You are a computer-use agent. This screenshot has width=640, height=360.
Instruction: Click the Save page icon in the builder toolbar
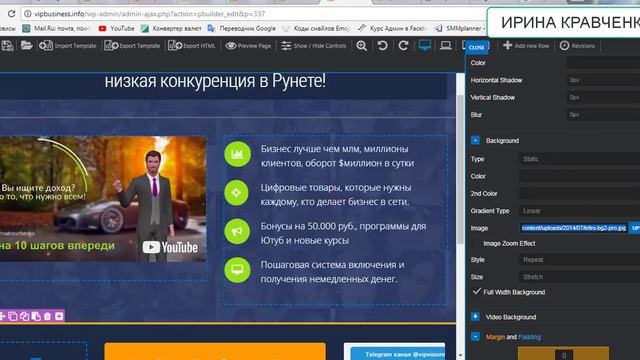click(x=7, y=45)
